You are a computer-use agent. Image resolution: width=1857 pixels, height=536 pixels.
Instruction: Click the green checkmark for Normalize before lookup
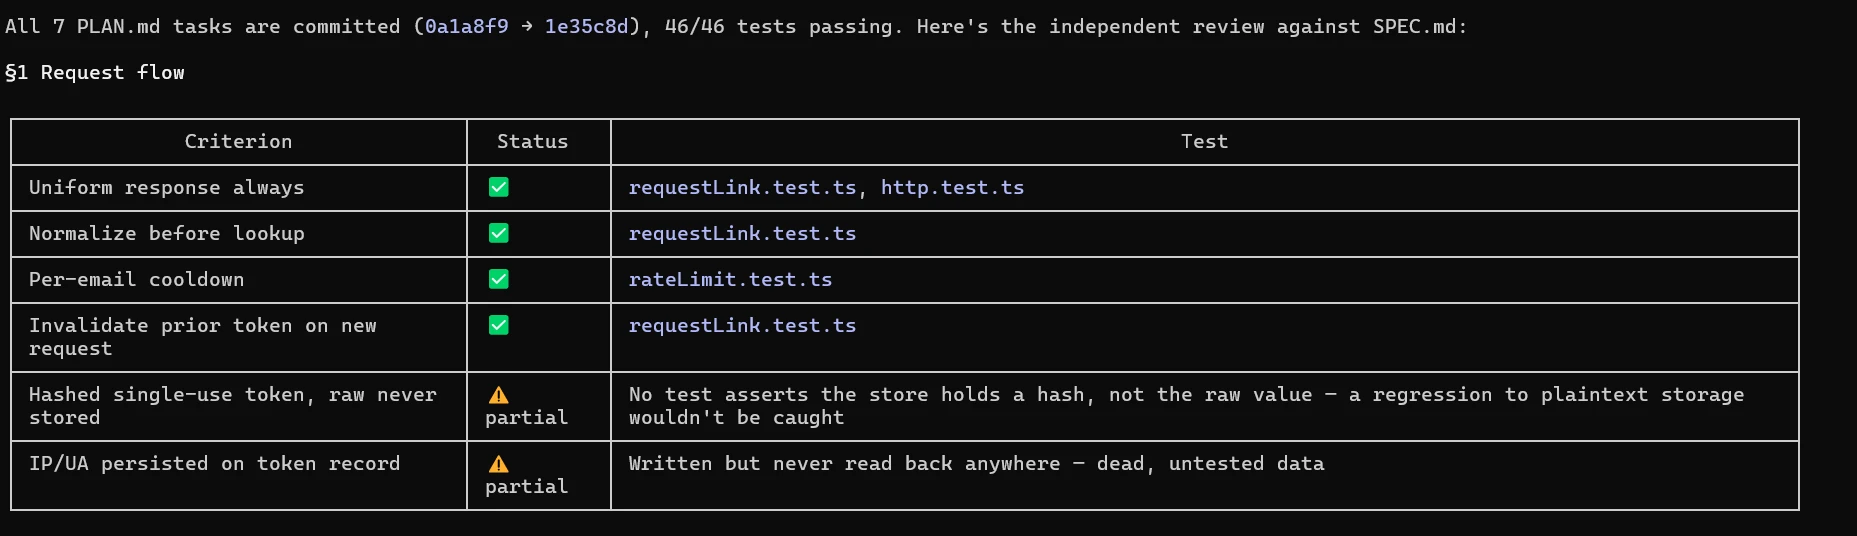tap(498, 233)
